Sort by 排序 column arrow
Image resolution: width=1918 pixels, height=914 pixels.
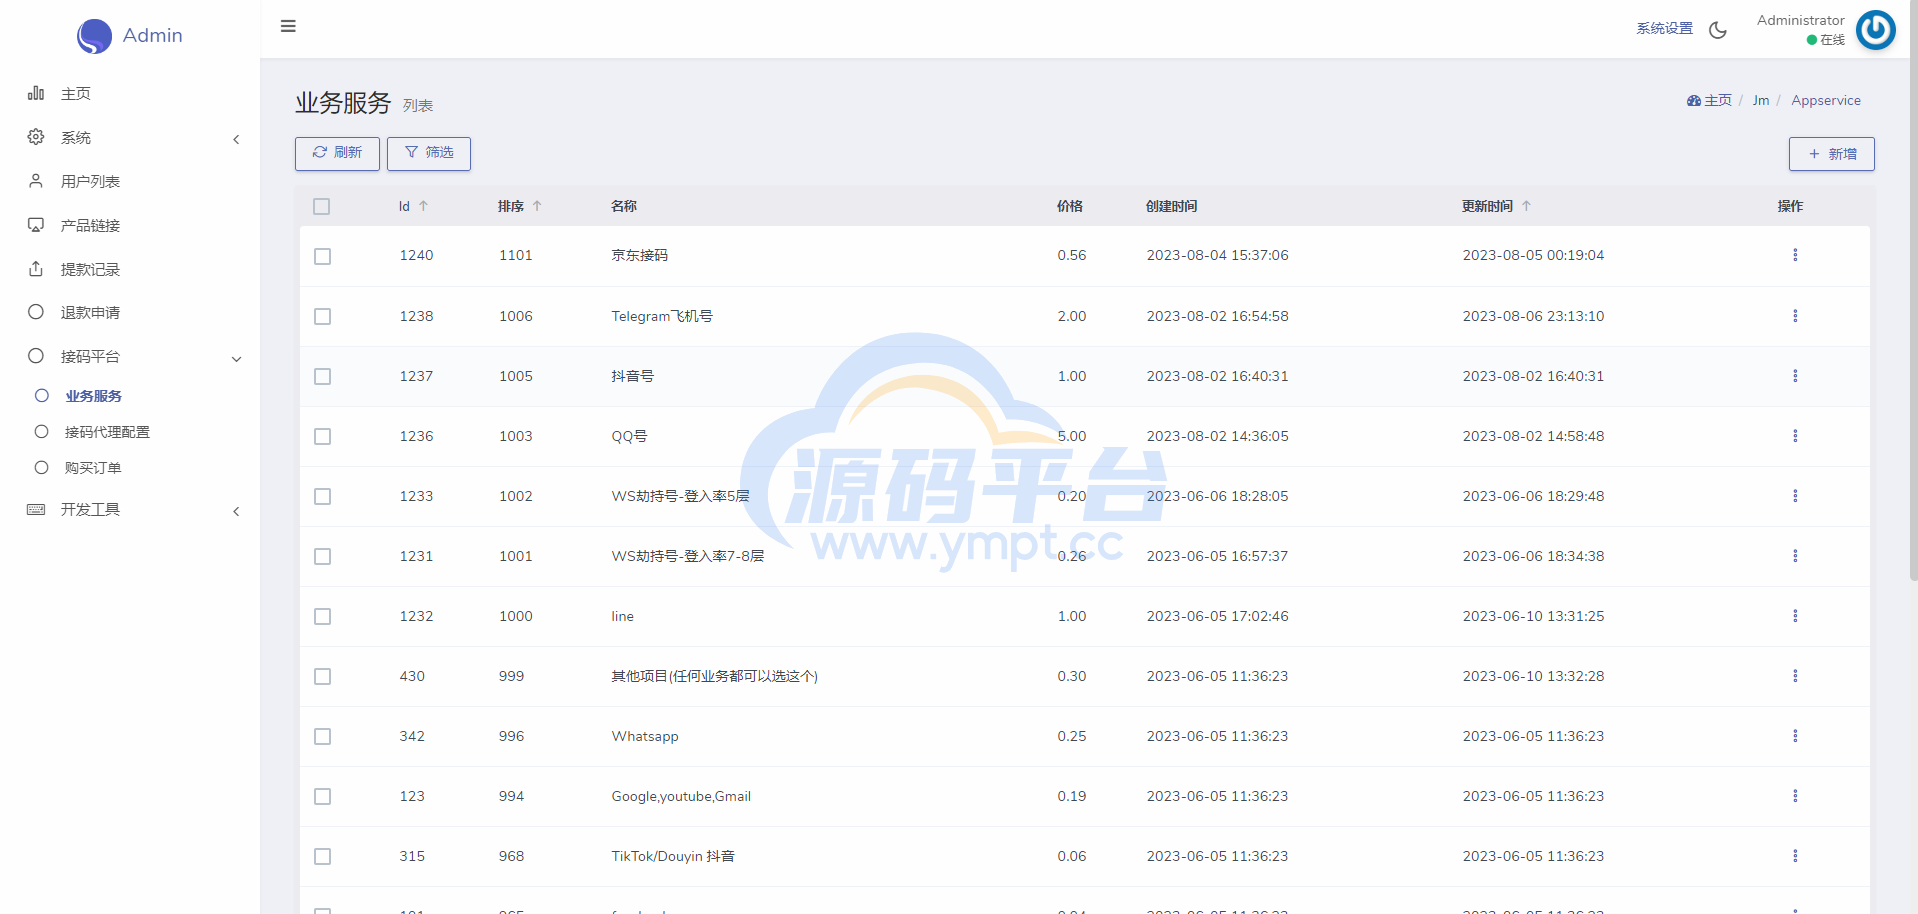pos(537,206)
